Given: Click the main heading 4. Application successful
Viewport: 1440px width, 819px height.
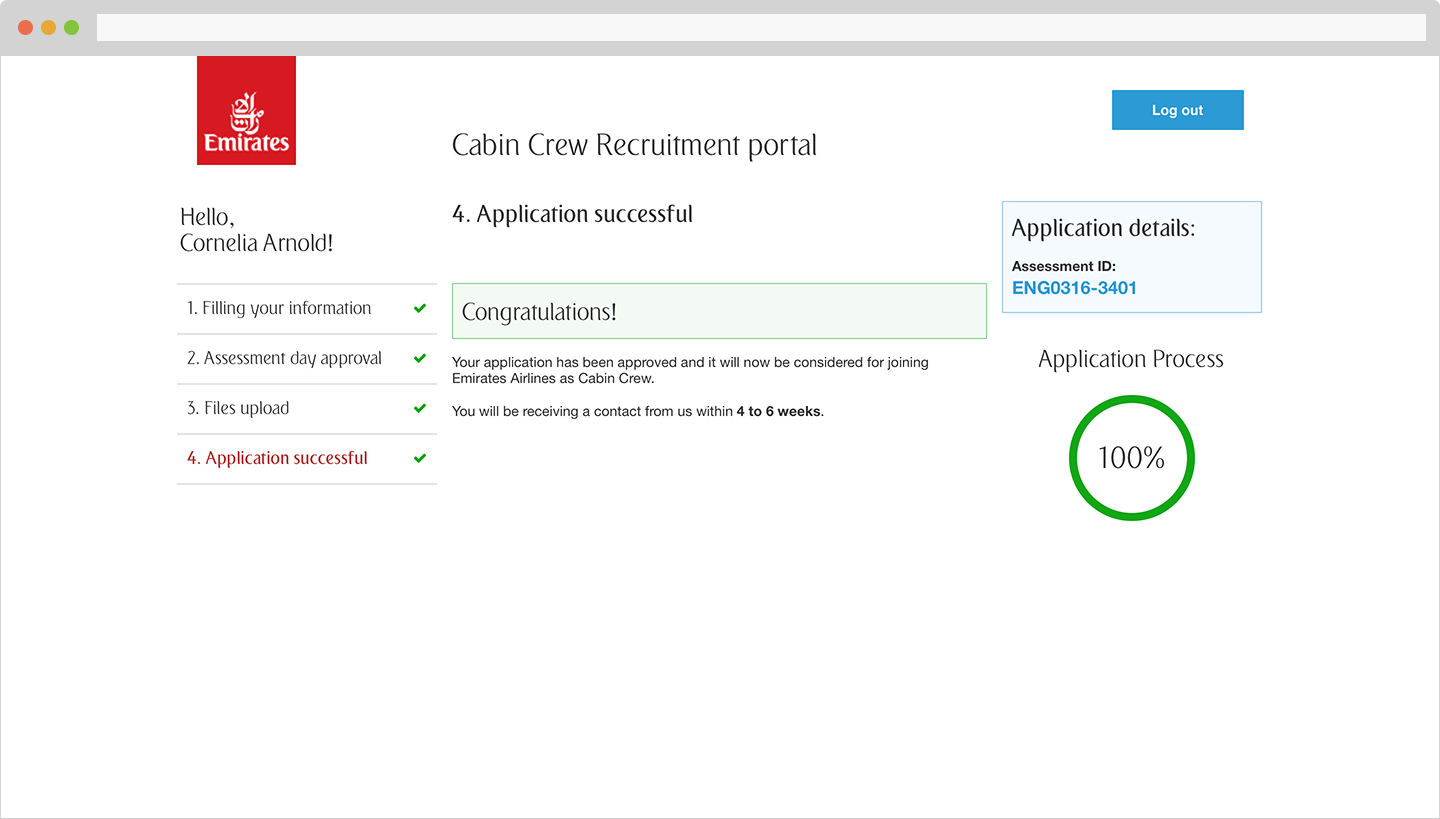Looking at the screenshot, I should coord(572,214).
